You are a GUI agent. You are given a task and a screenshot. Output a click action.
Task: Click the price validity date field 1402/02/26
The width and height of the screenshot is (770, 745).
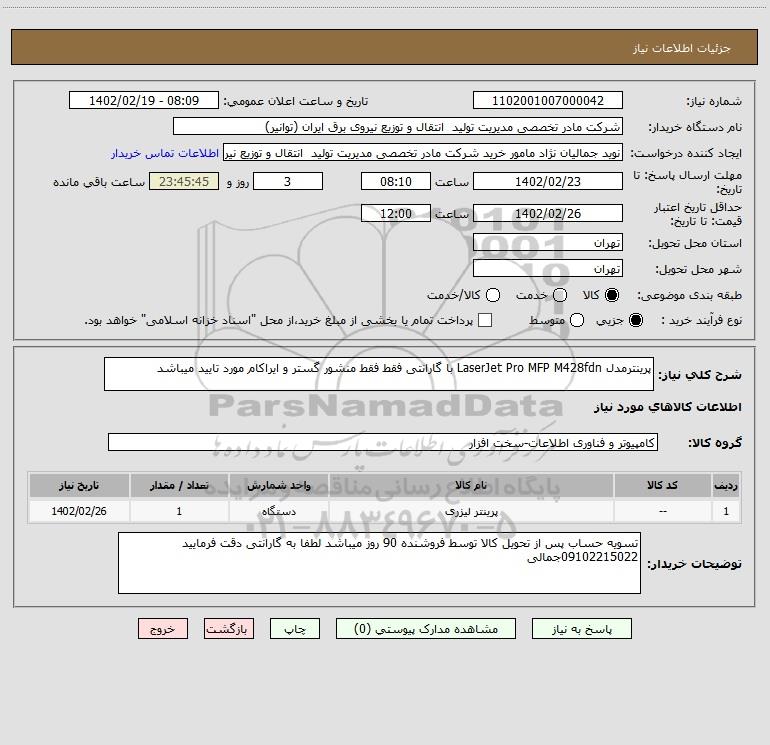[548, 213]
